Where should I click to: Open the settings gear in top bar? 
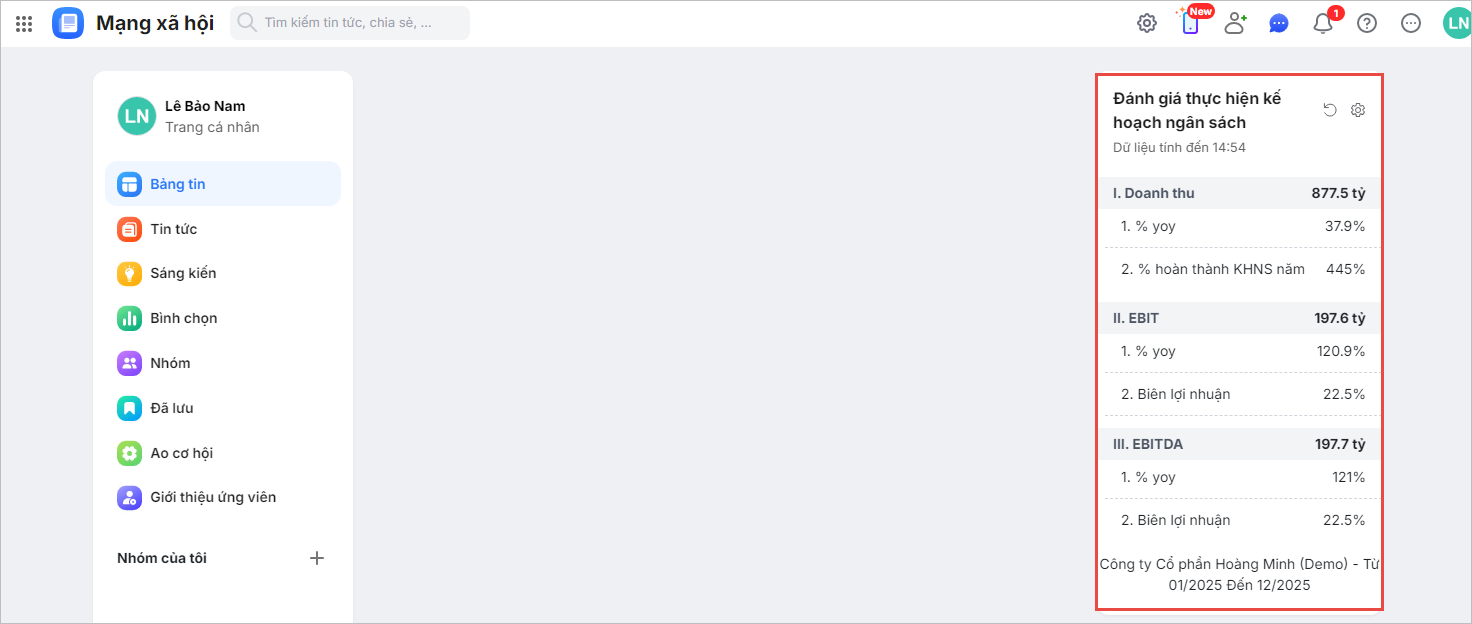[x=1147, y=23]
